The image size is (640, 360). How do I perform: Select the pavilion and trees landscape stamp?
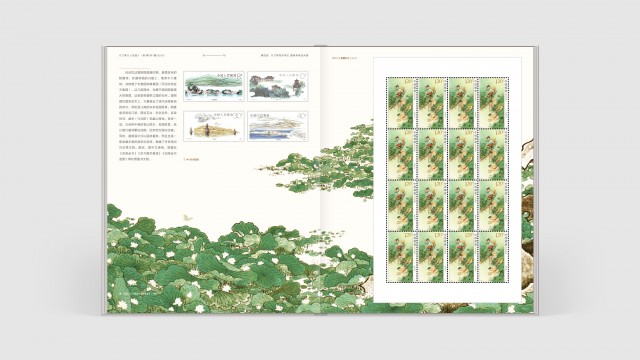(278, 87)
